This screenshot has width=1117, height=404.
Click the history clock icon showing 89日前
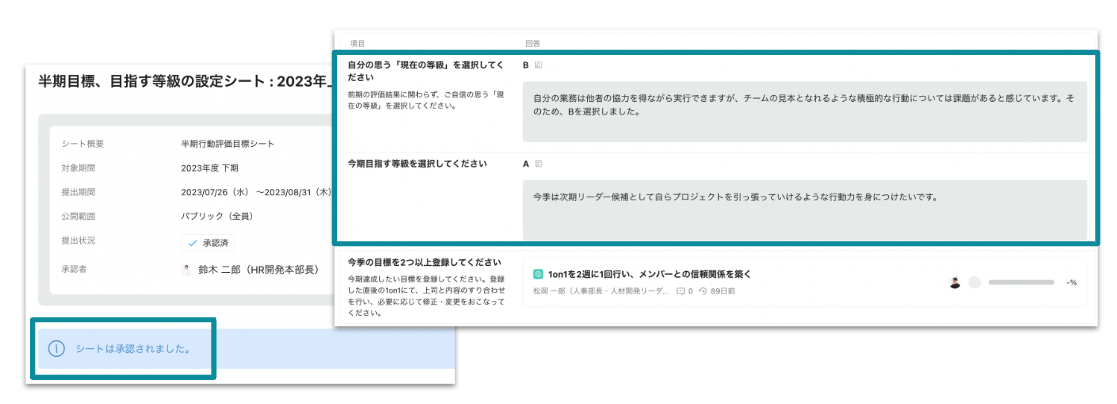(x=703, y=291)
